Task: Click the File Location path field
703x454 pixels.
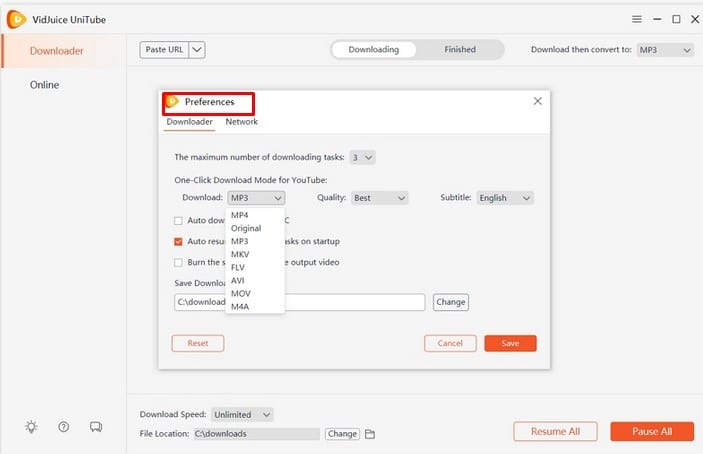Action: point(257,434)
